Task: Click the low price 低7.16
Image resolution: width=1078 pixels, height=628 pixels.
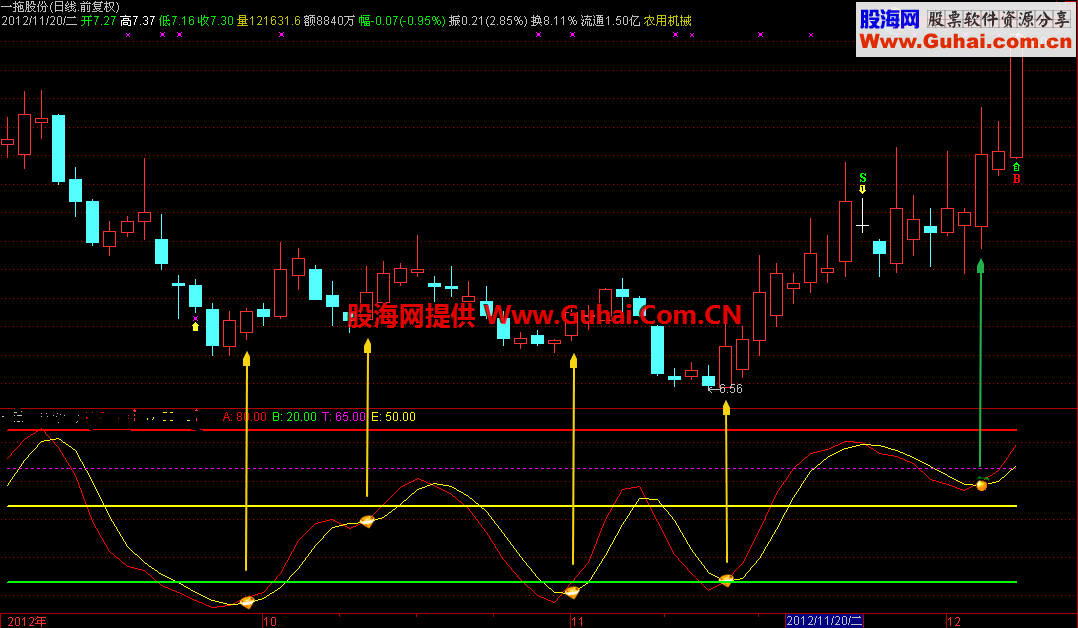Action: pos(177,21)
